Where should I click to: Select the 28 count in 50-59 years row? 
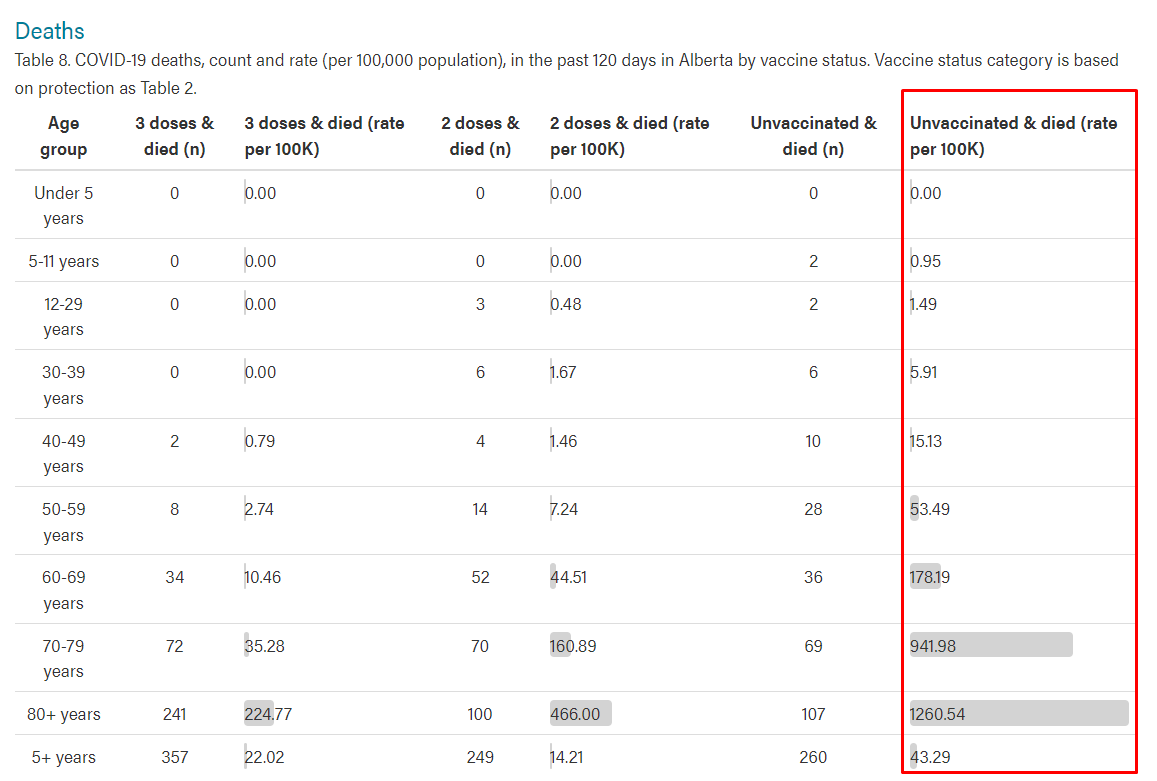pos(813,509)
